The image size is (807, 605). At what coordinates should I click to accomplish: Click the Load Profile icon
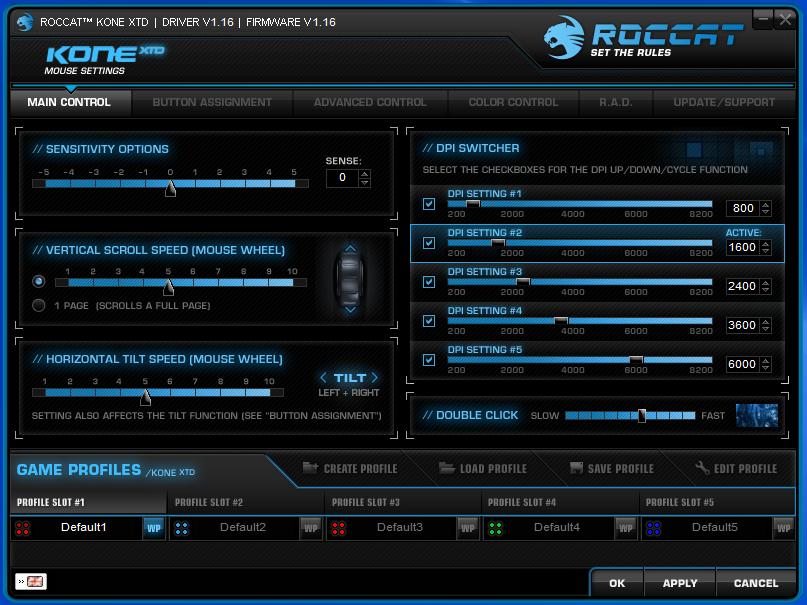[x=447, y=468]
